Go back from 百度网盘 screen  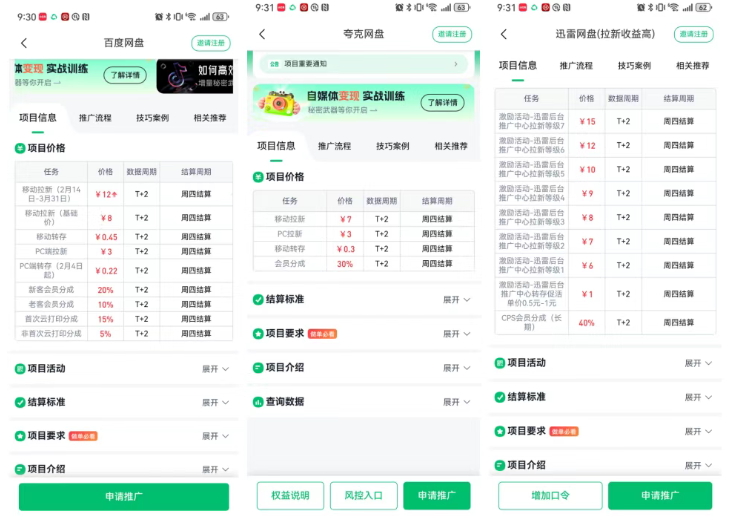point(24,43)
